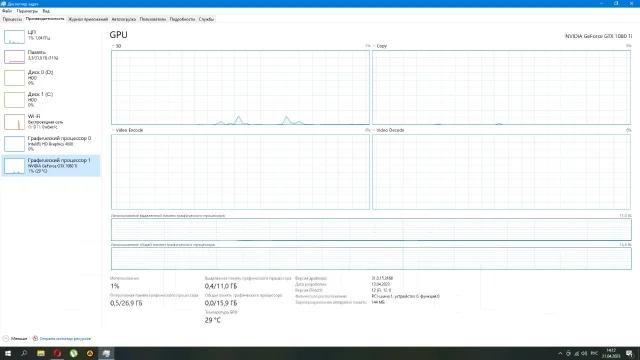Click Task Manager taskbar icon
The image size is (640, 360).
106,353
